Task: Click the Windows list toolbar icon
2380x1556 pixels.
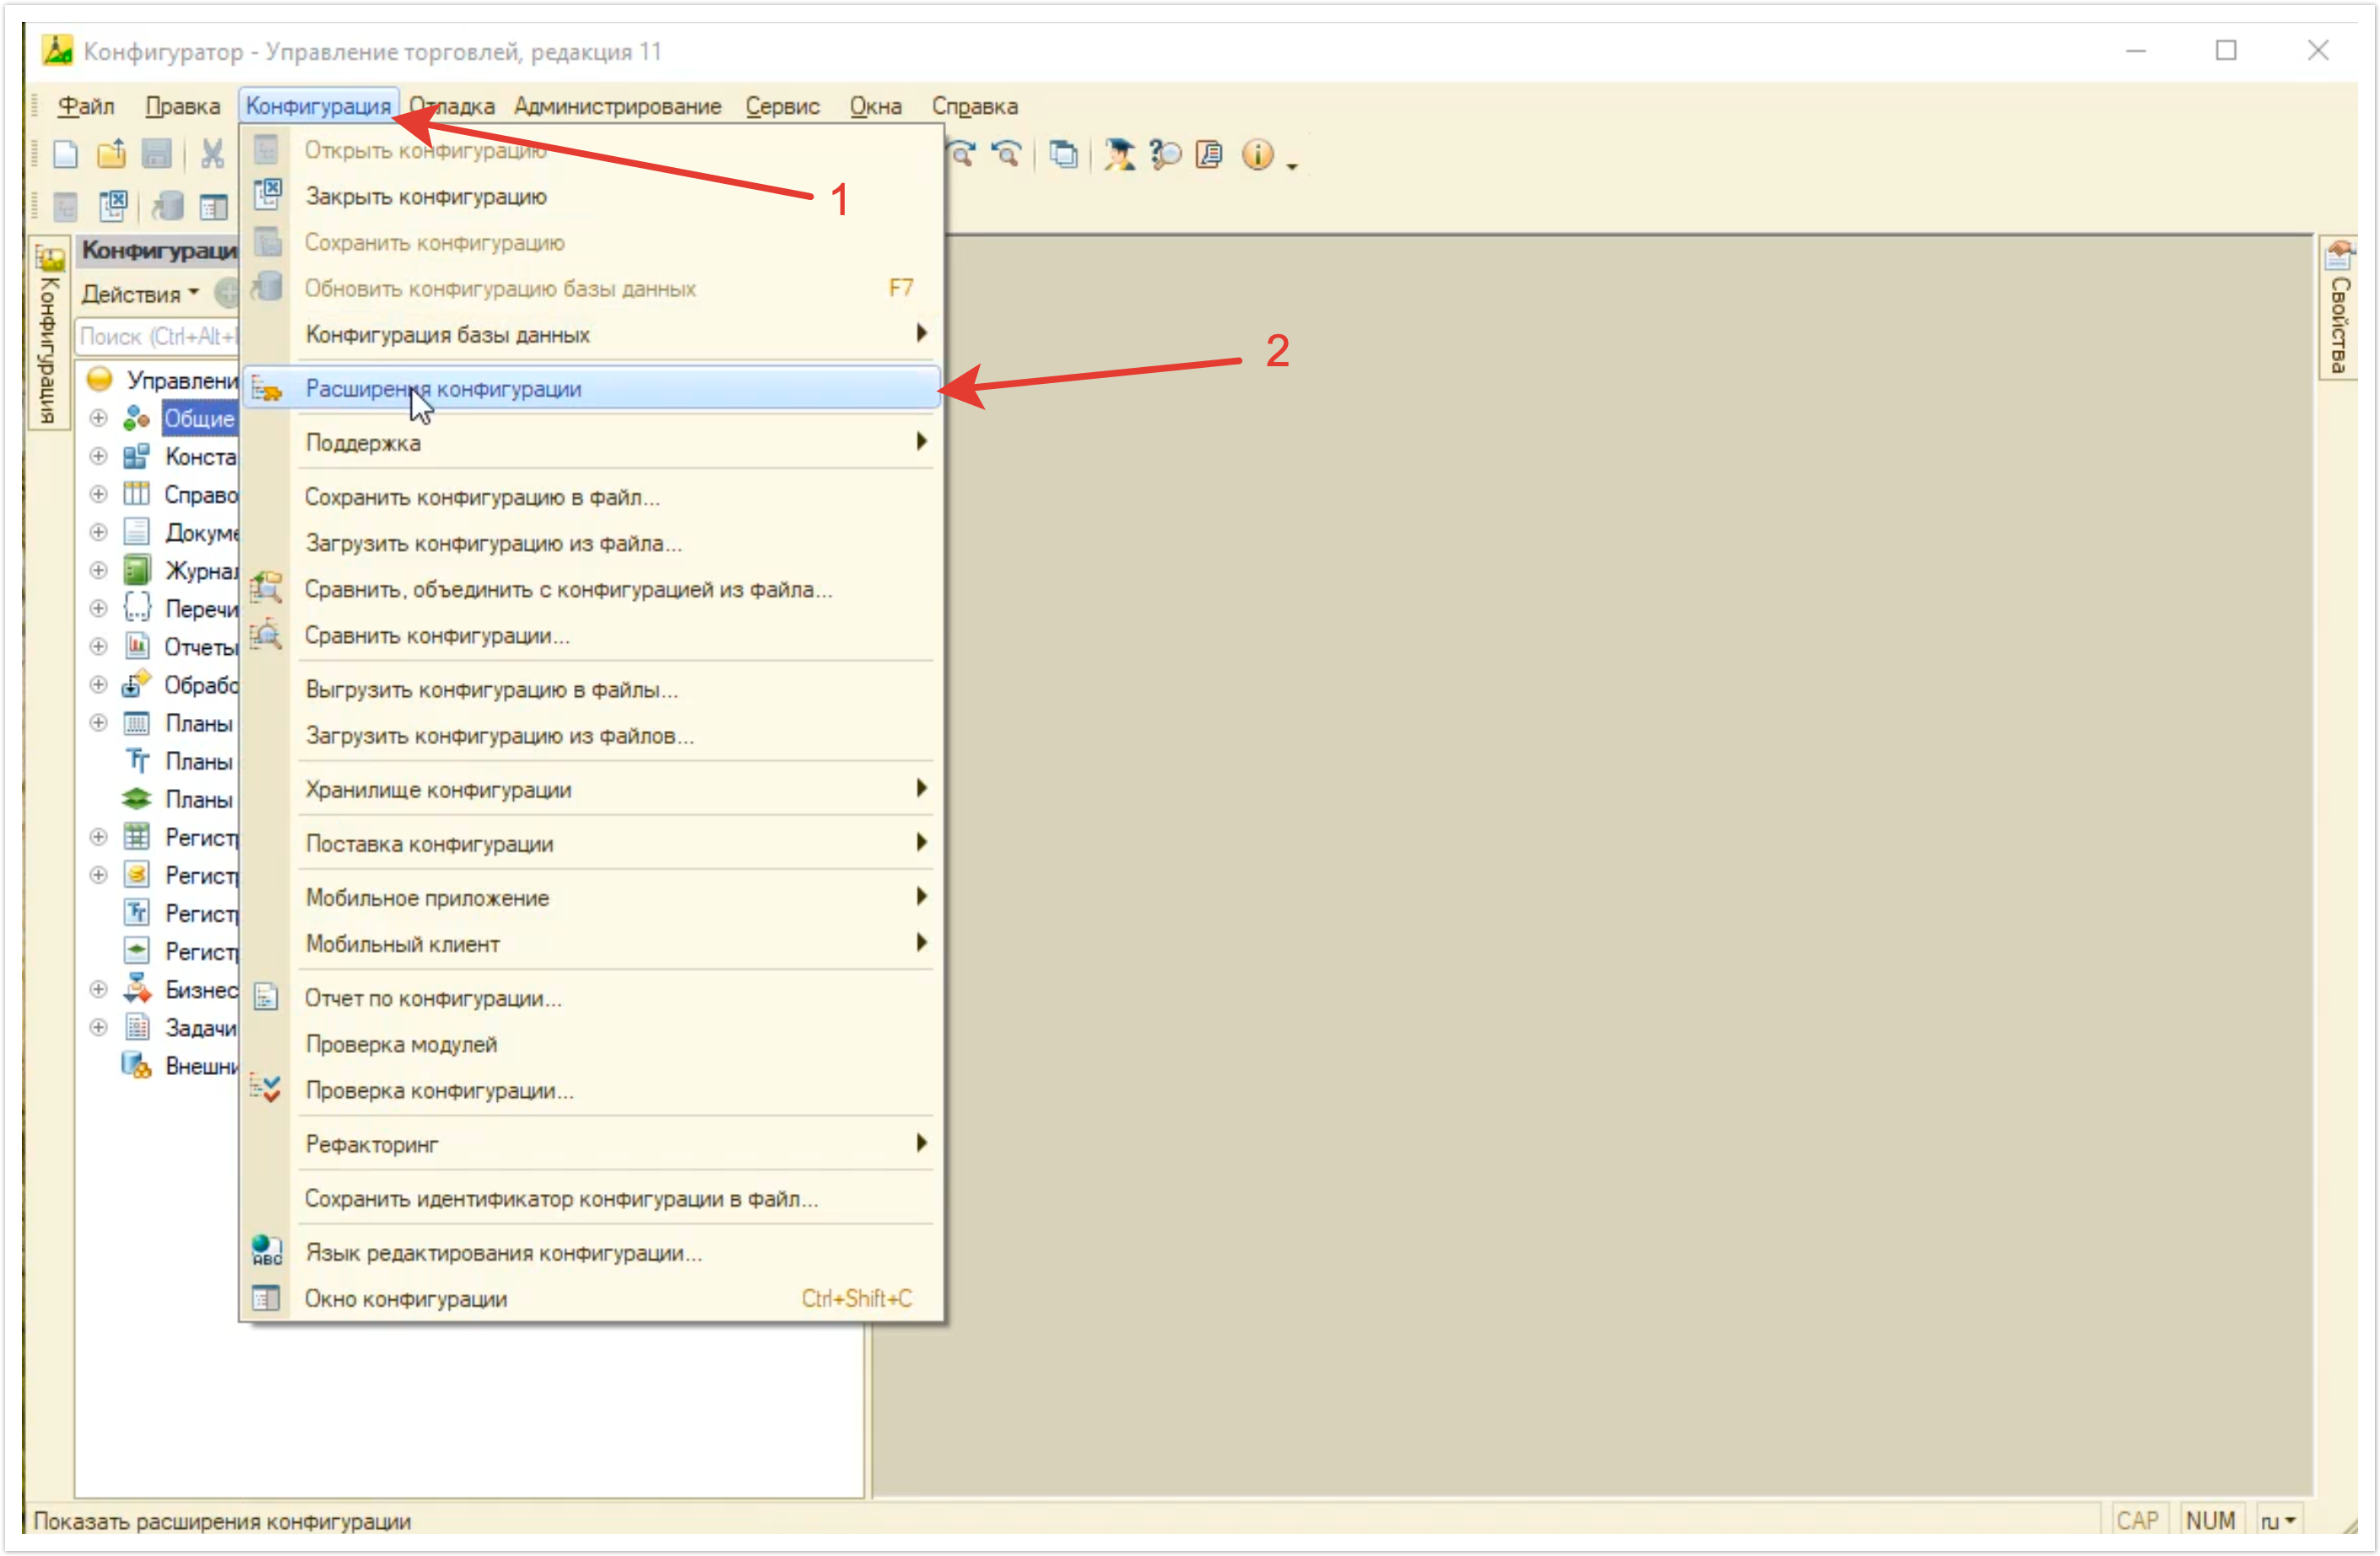Action: [x=1063, y=155]
